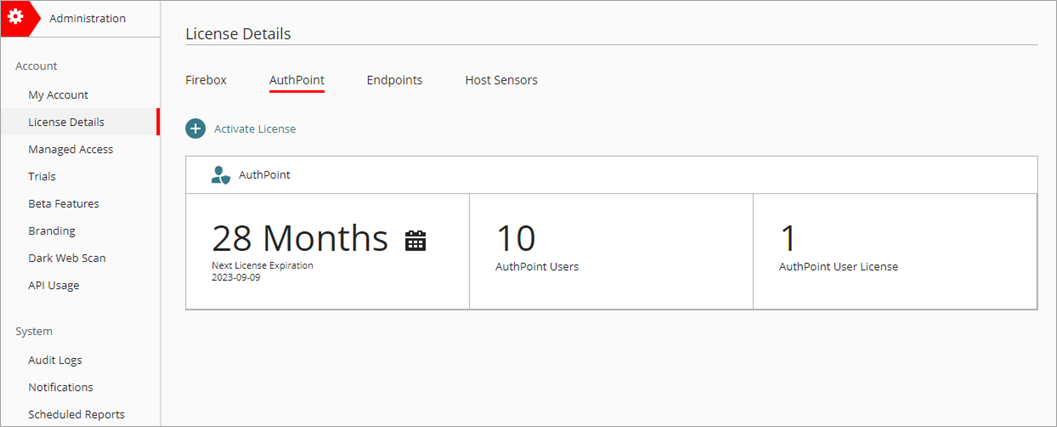Select License Details in the sidebar
Screen dimensions: 1057x427
(66, 122)
